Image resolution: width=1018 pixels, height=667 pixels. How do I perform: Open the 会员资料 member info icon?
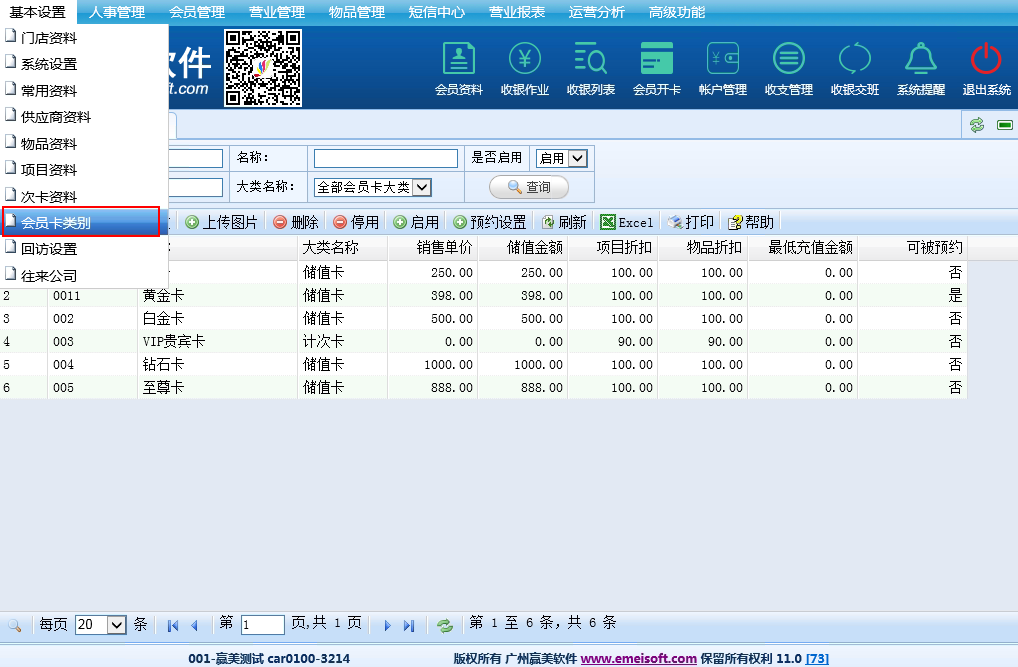(x=458, y=68)
